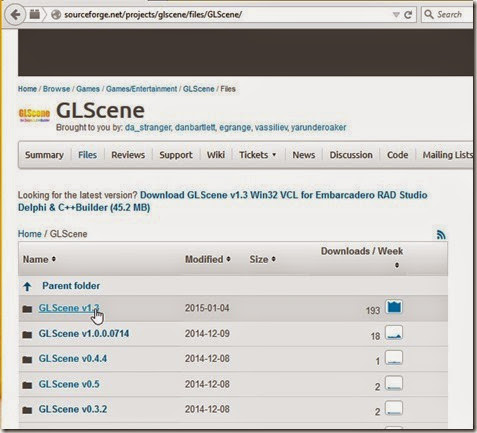Screen dimensions: 477x433
Task: Open the Summary tab
Action: coord(44,155)
